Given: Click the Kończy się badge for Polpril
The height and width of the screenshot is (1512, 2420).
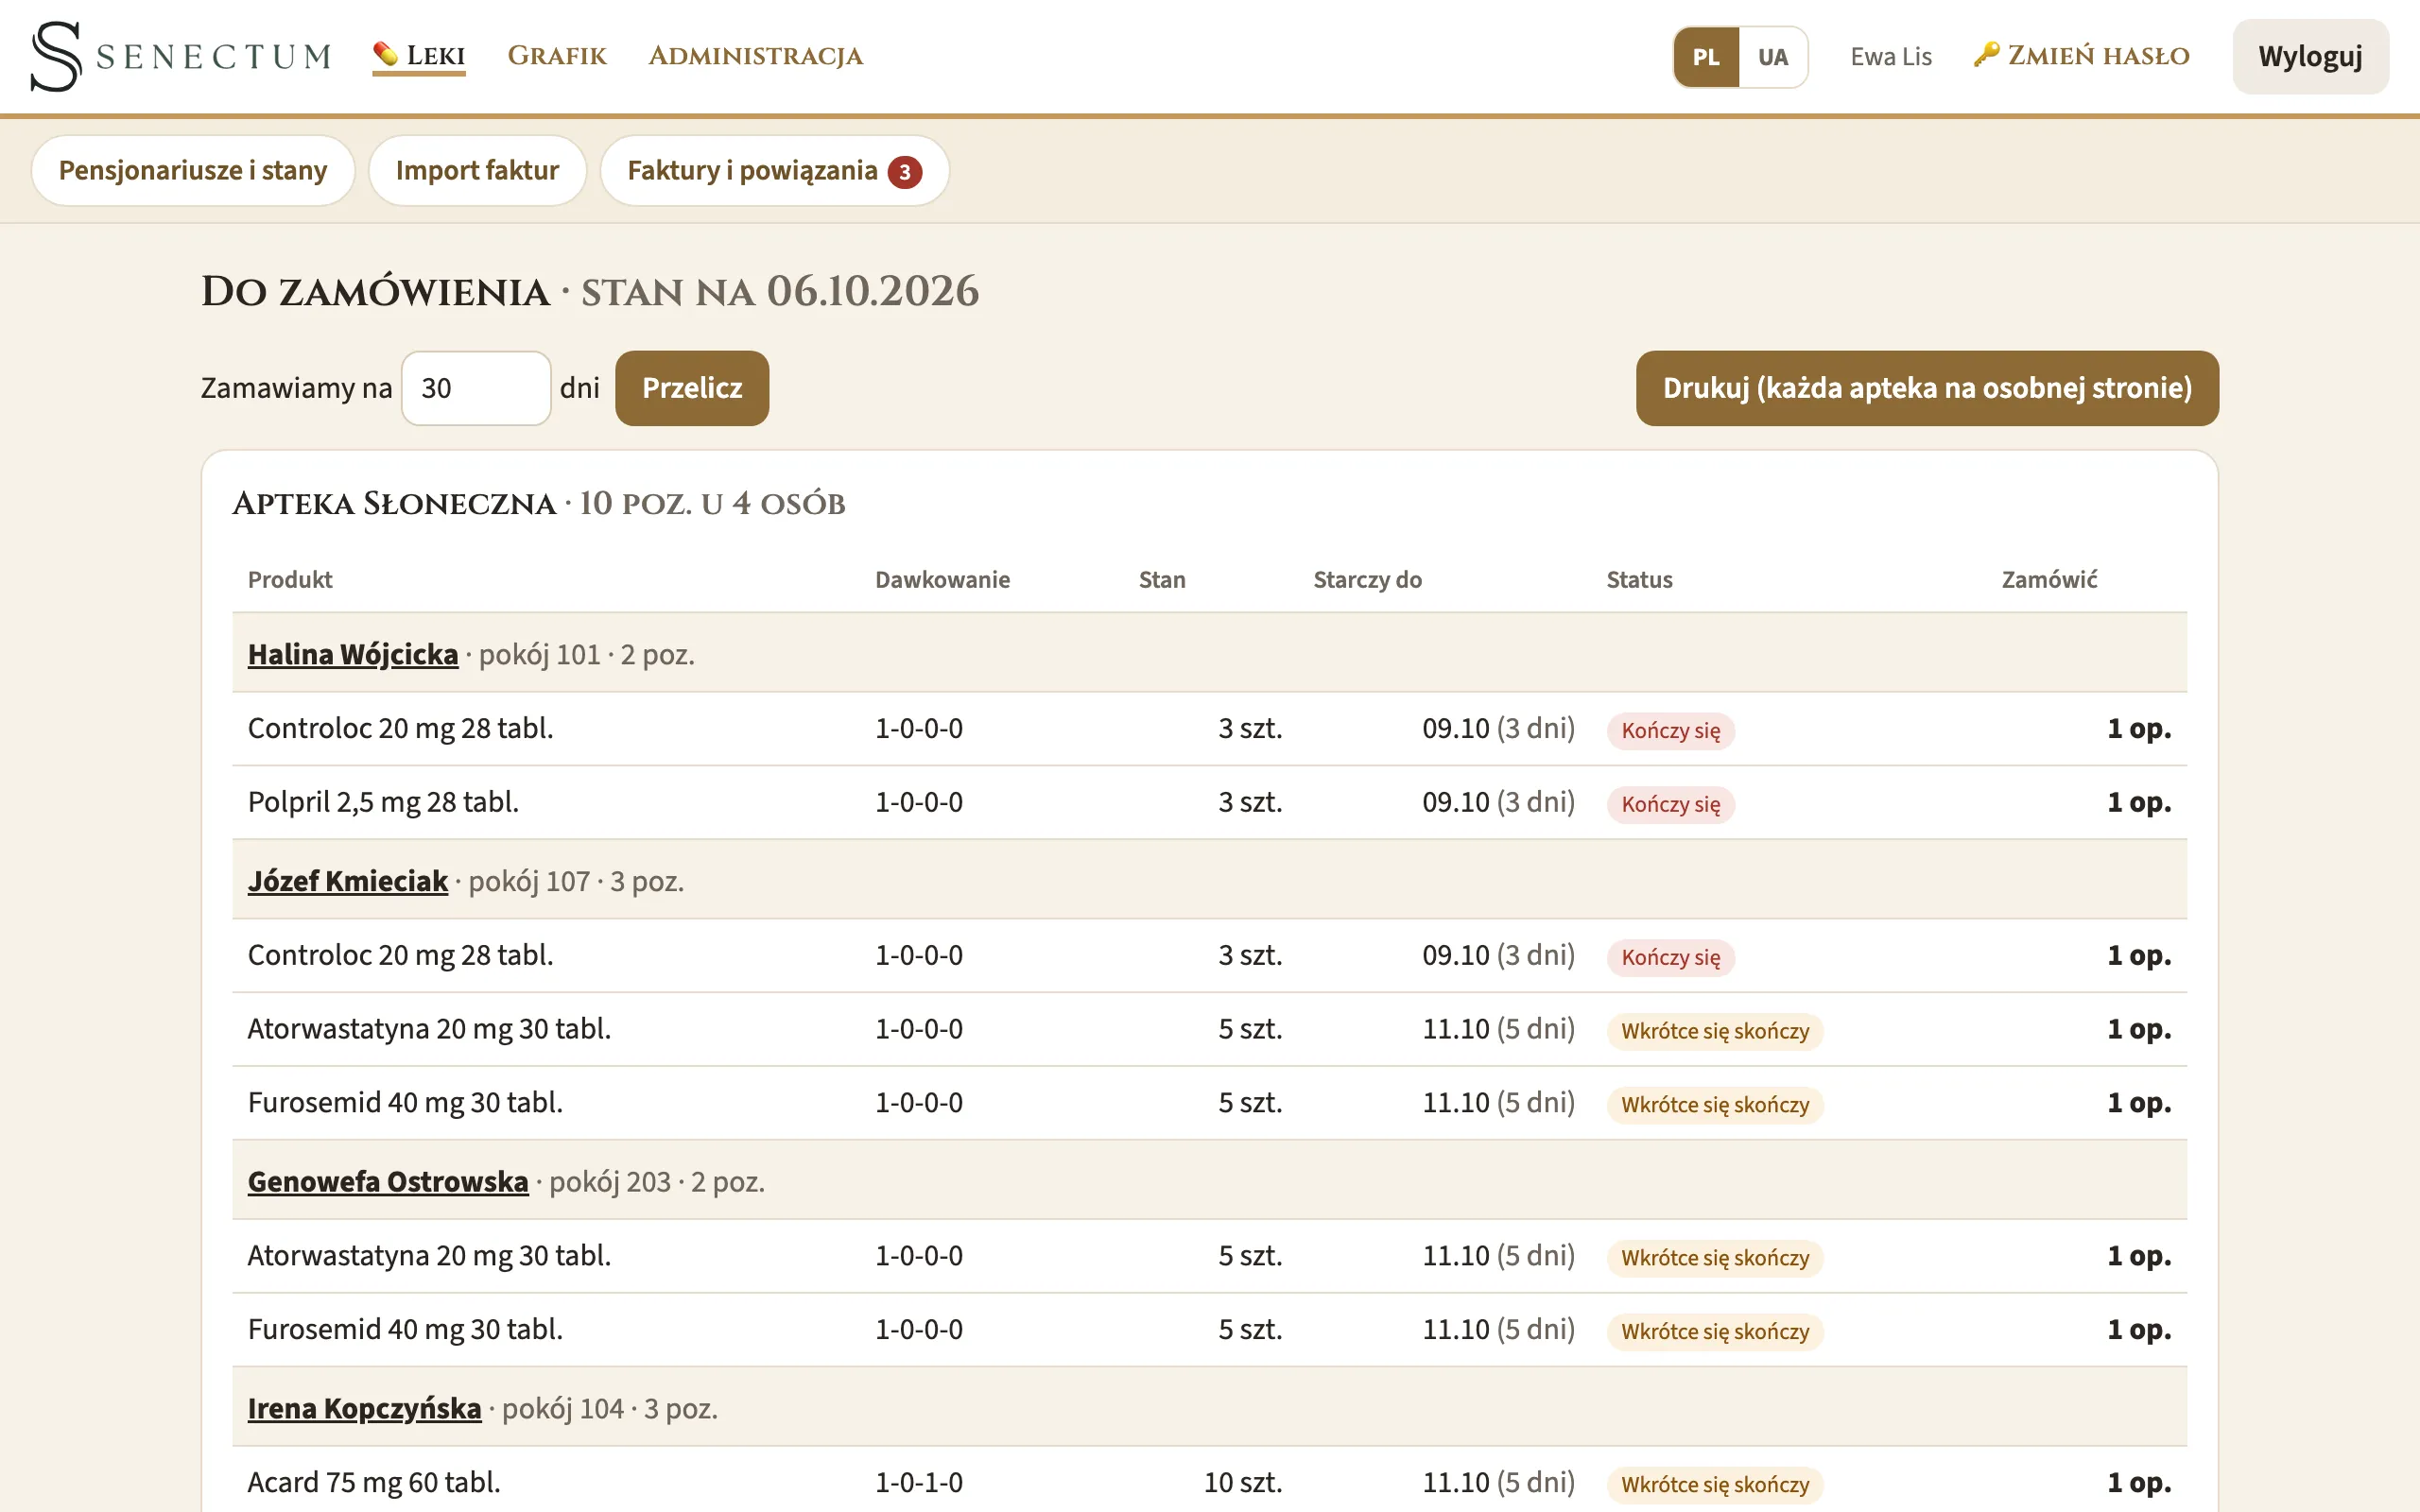Looking at the screenshot, I should 1671,804.
